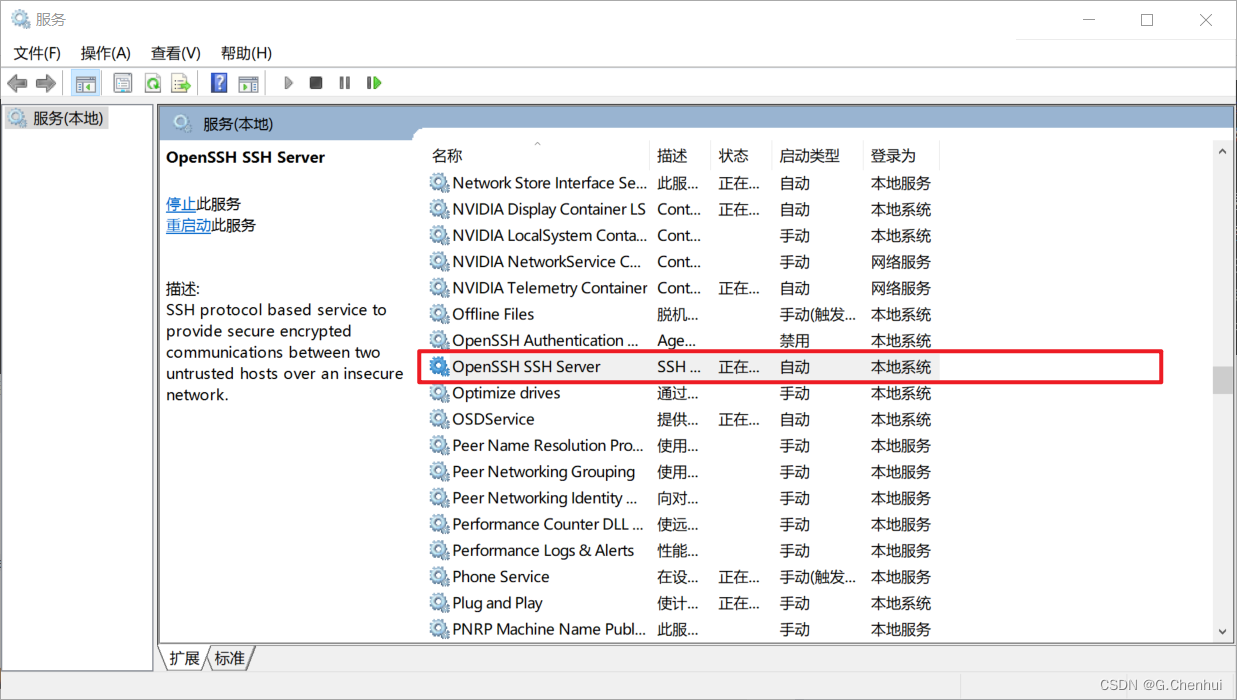Open the 查看(V) menu
The width and height of the screenshot is (1237, 700).
pyautogui.click(x=176, y=53)
